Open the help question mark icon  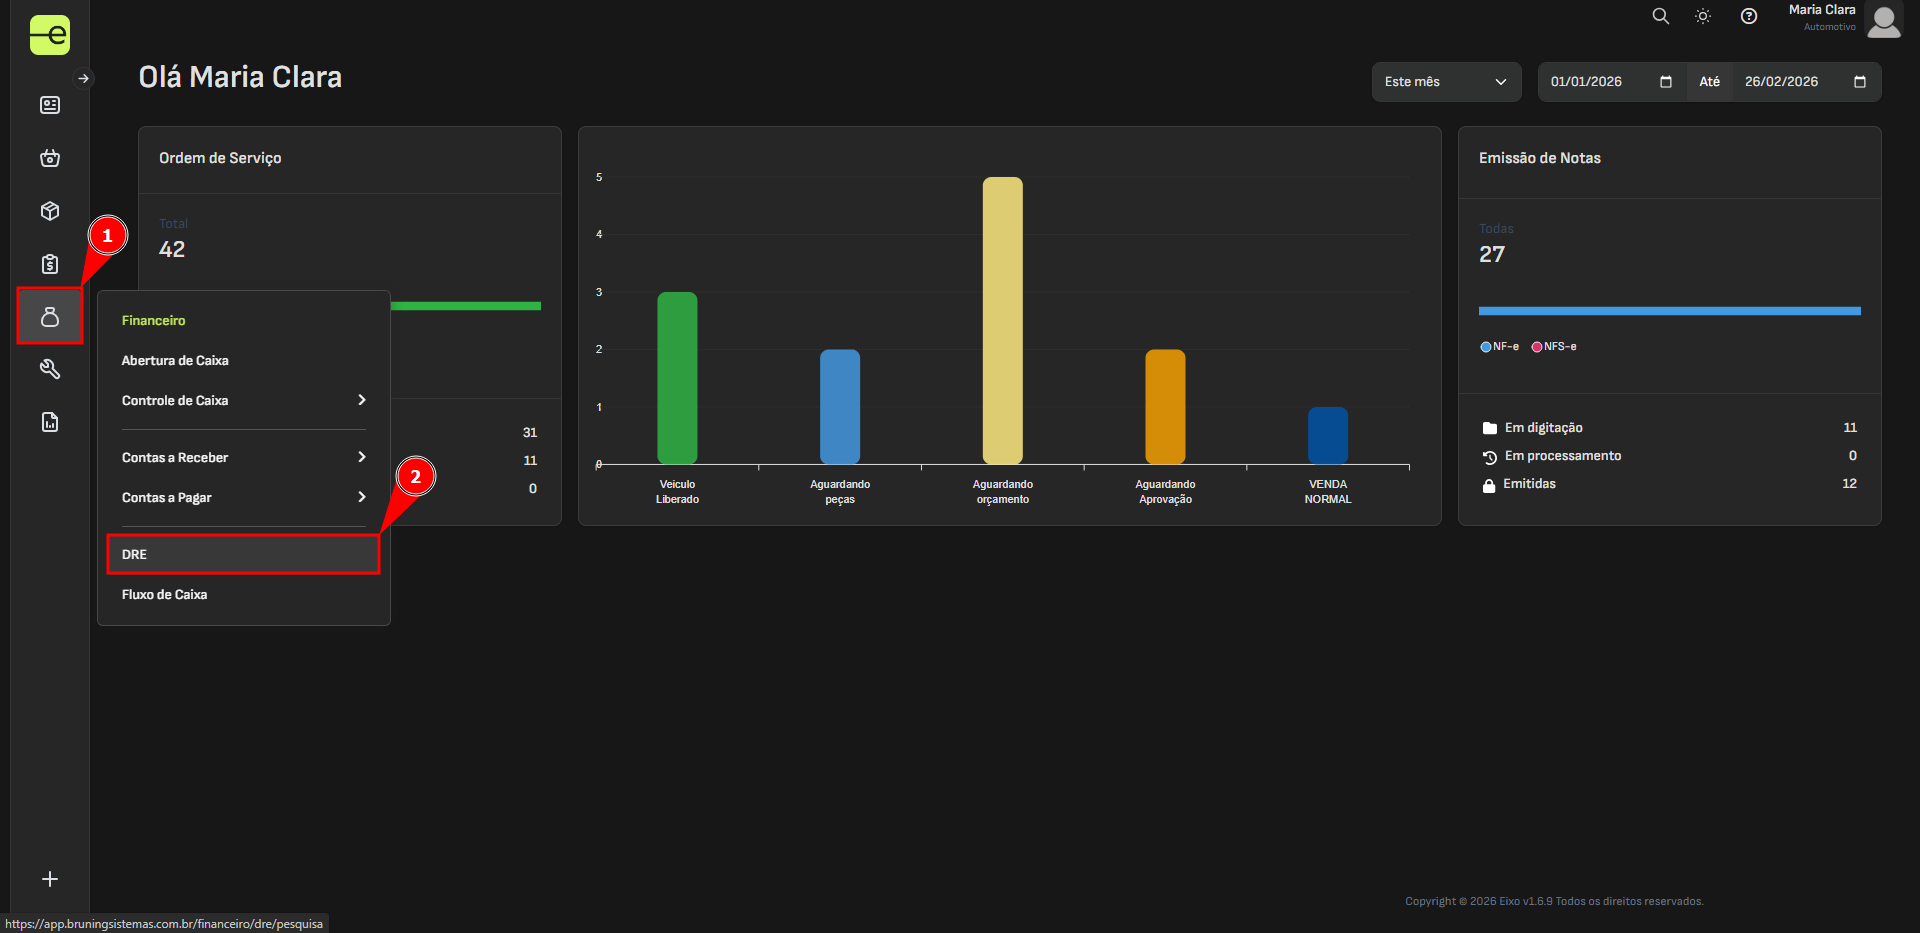tap(1748, 16)
